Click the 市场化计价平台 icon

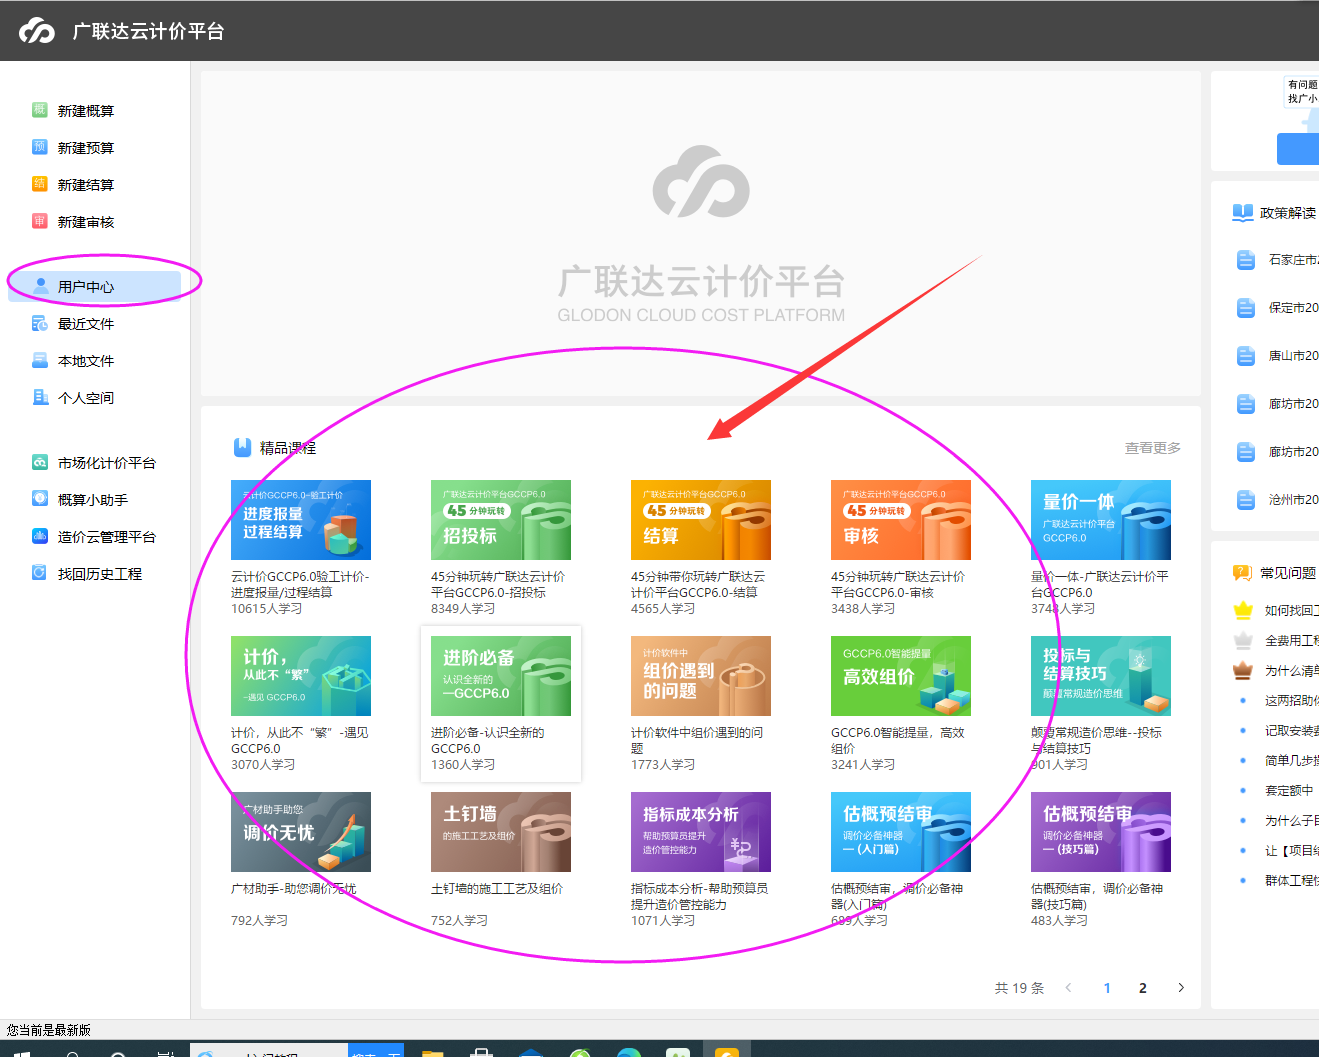tap(40, 462)
